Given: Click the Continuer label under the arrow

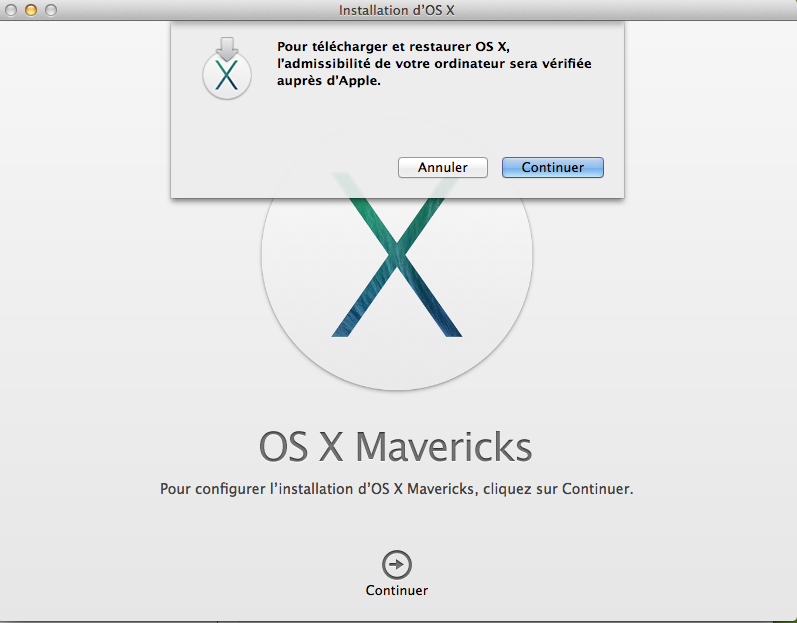Looking at the screenshot, I should tap(396, 590).
